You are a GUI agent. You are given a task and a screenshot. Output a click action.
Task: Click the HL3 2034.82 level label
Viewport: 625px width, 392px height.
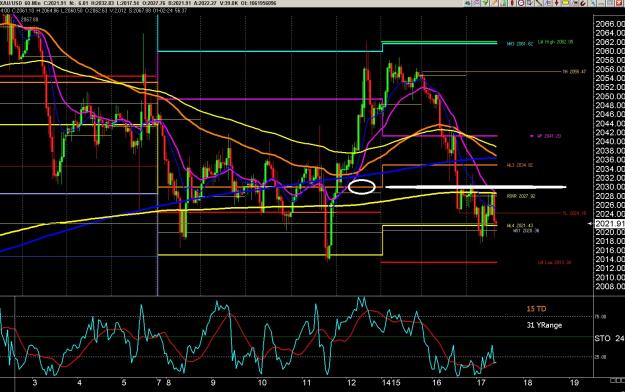point(520,165)
